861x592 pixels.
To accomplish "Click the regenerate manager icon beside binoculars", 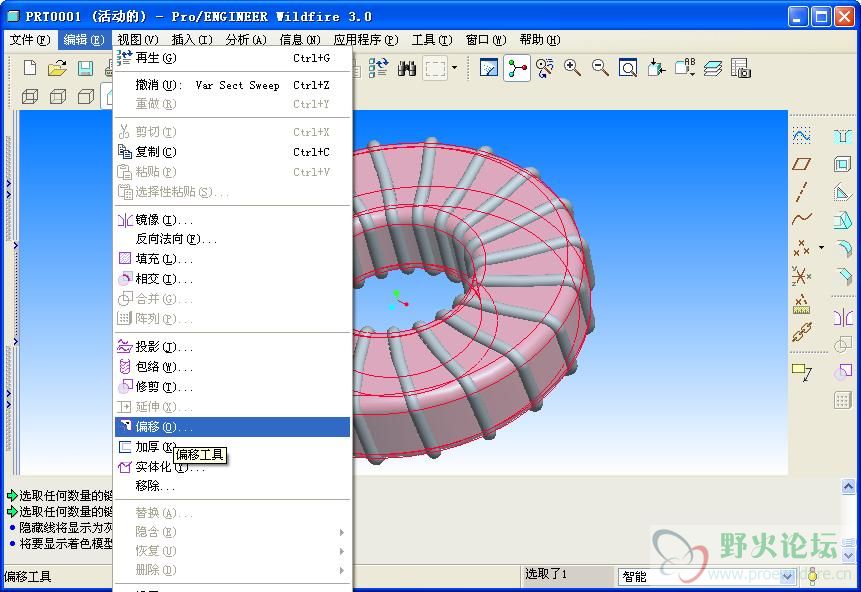I will tap(378, 69).
